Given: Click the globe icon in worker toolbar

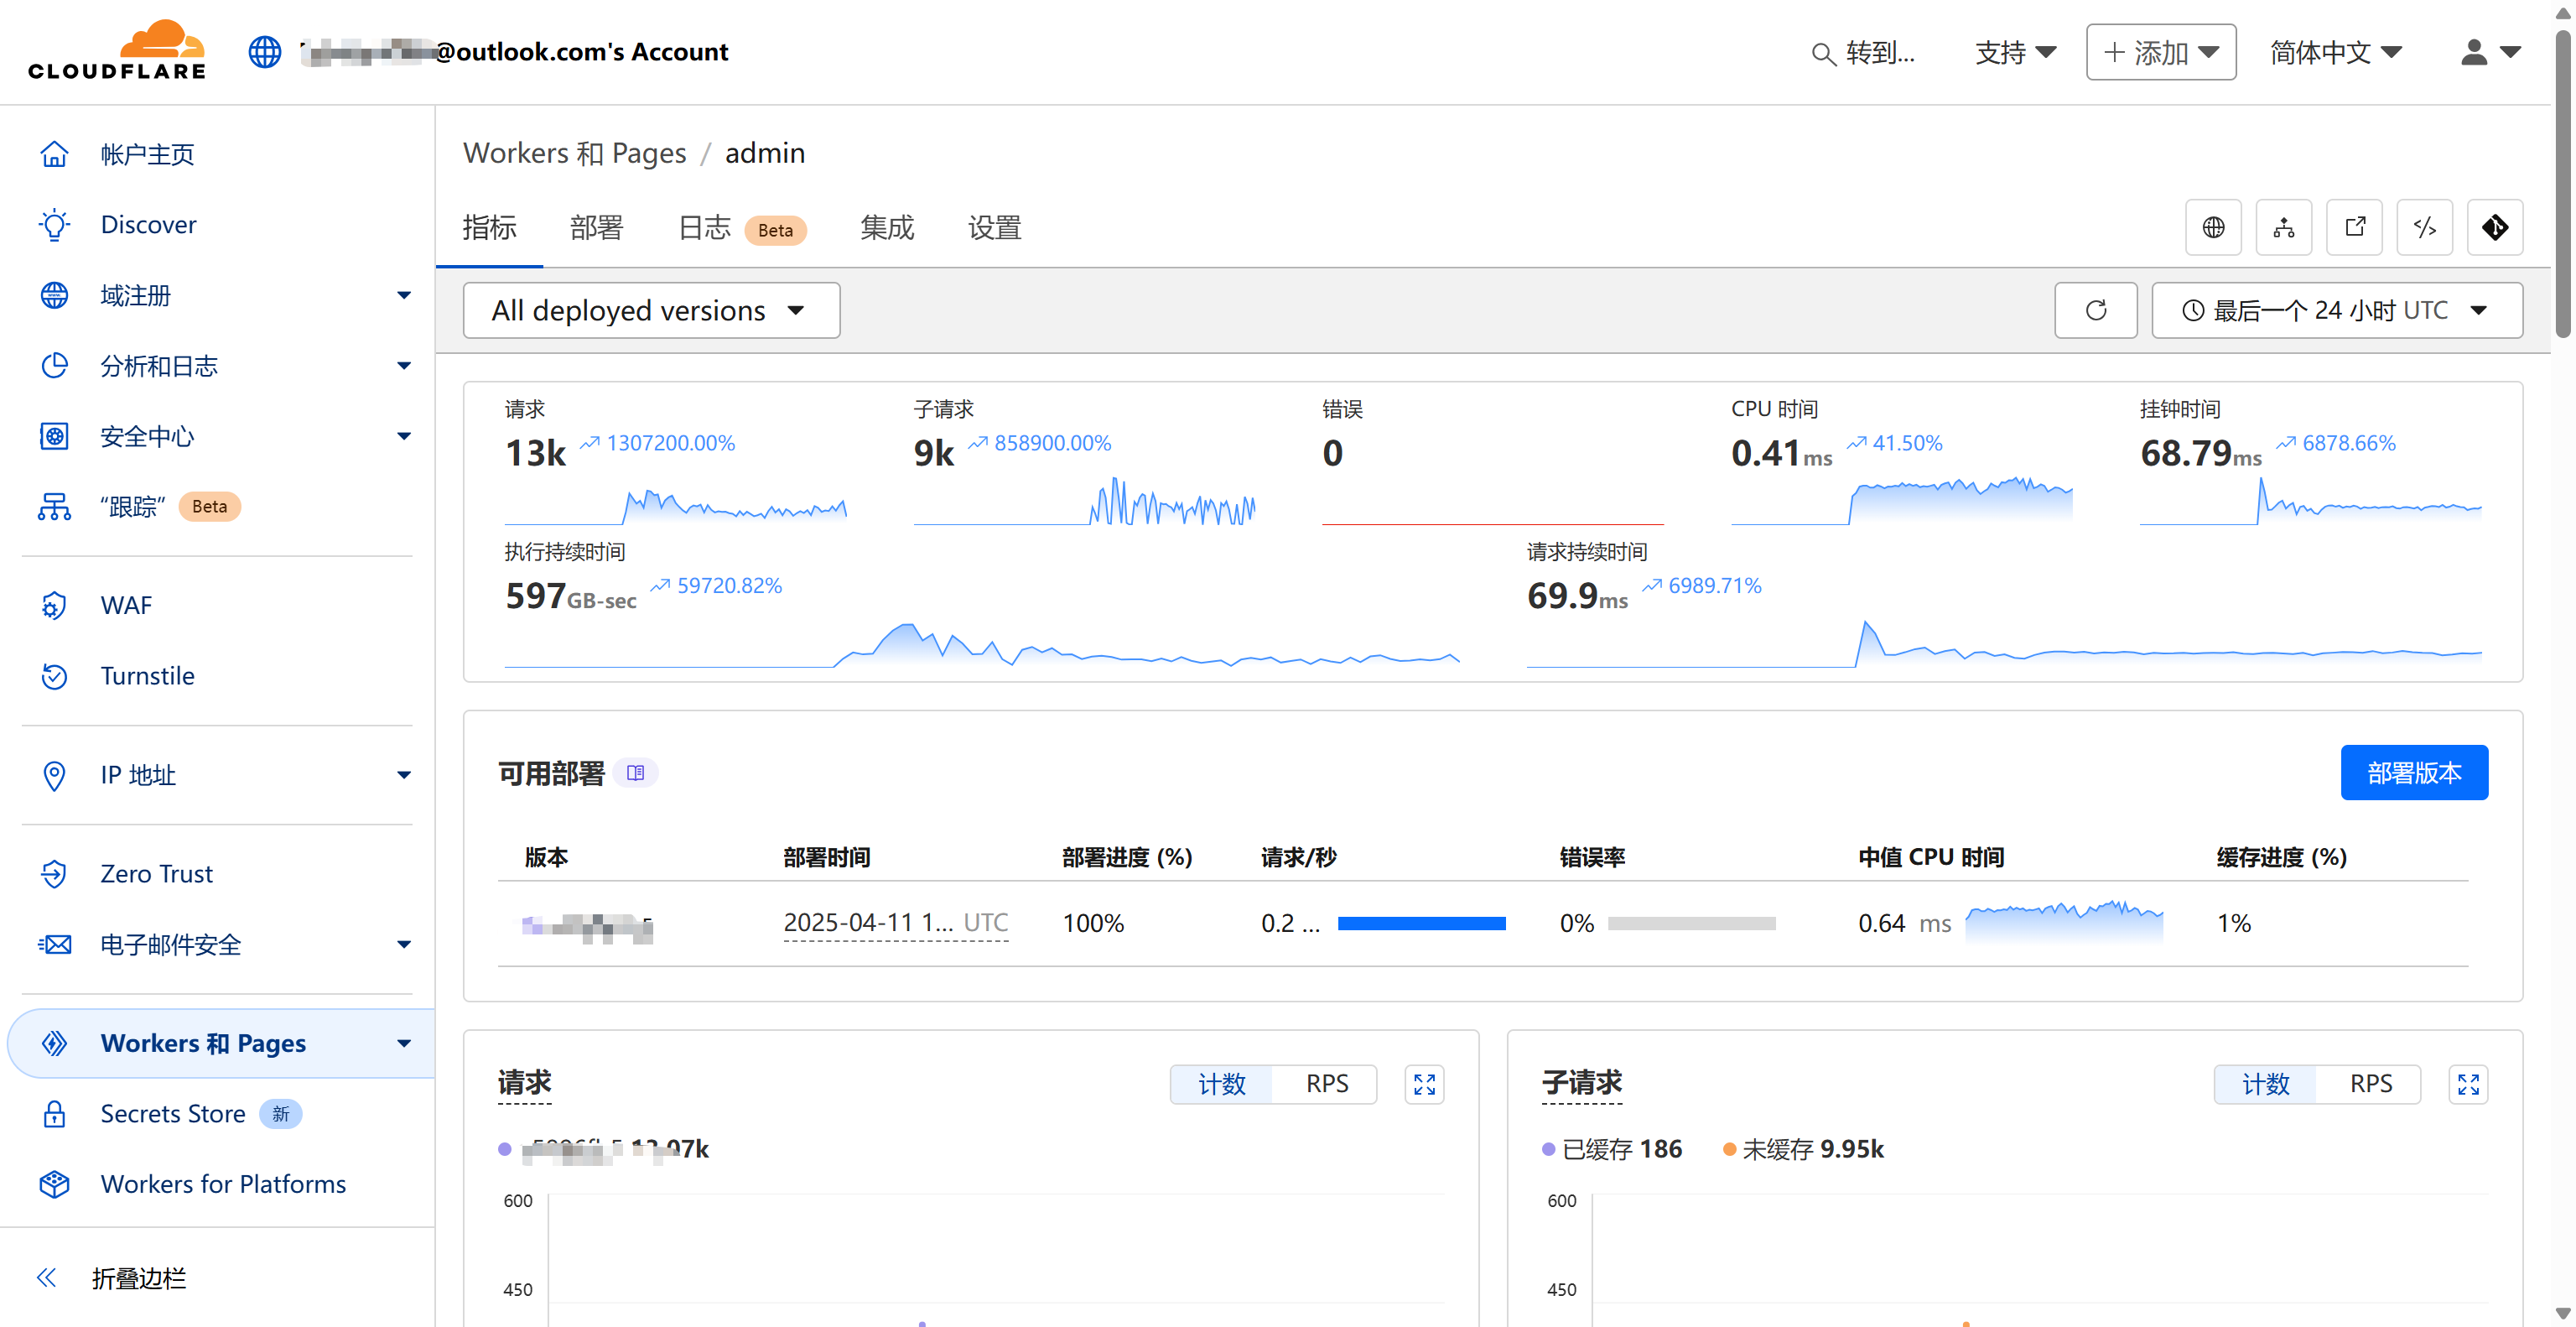Looking at the screenshot, I should point(2213,228).
